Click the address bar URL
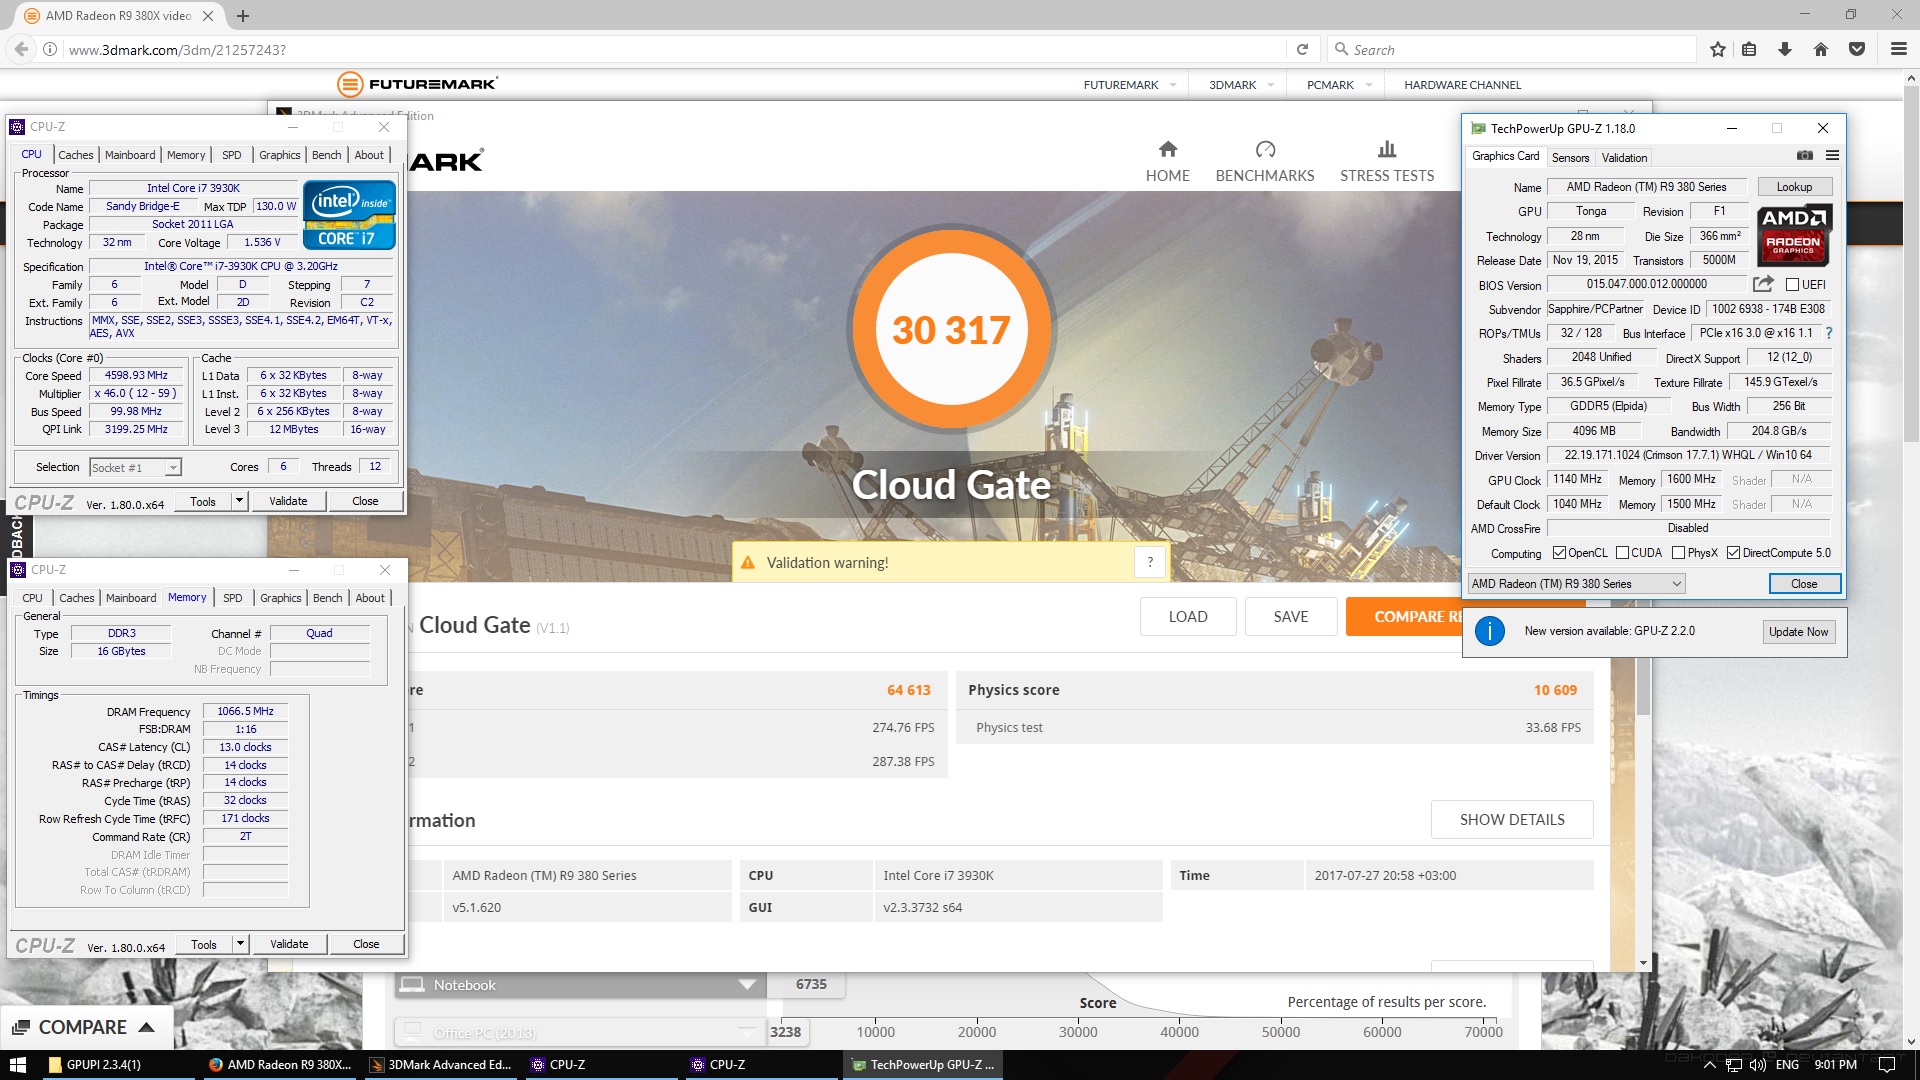The width and height of the screenshot is (1920, 1080). point(177,49)
